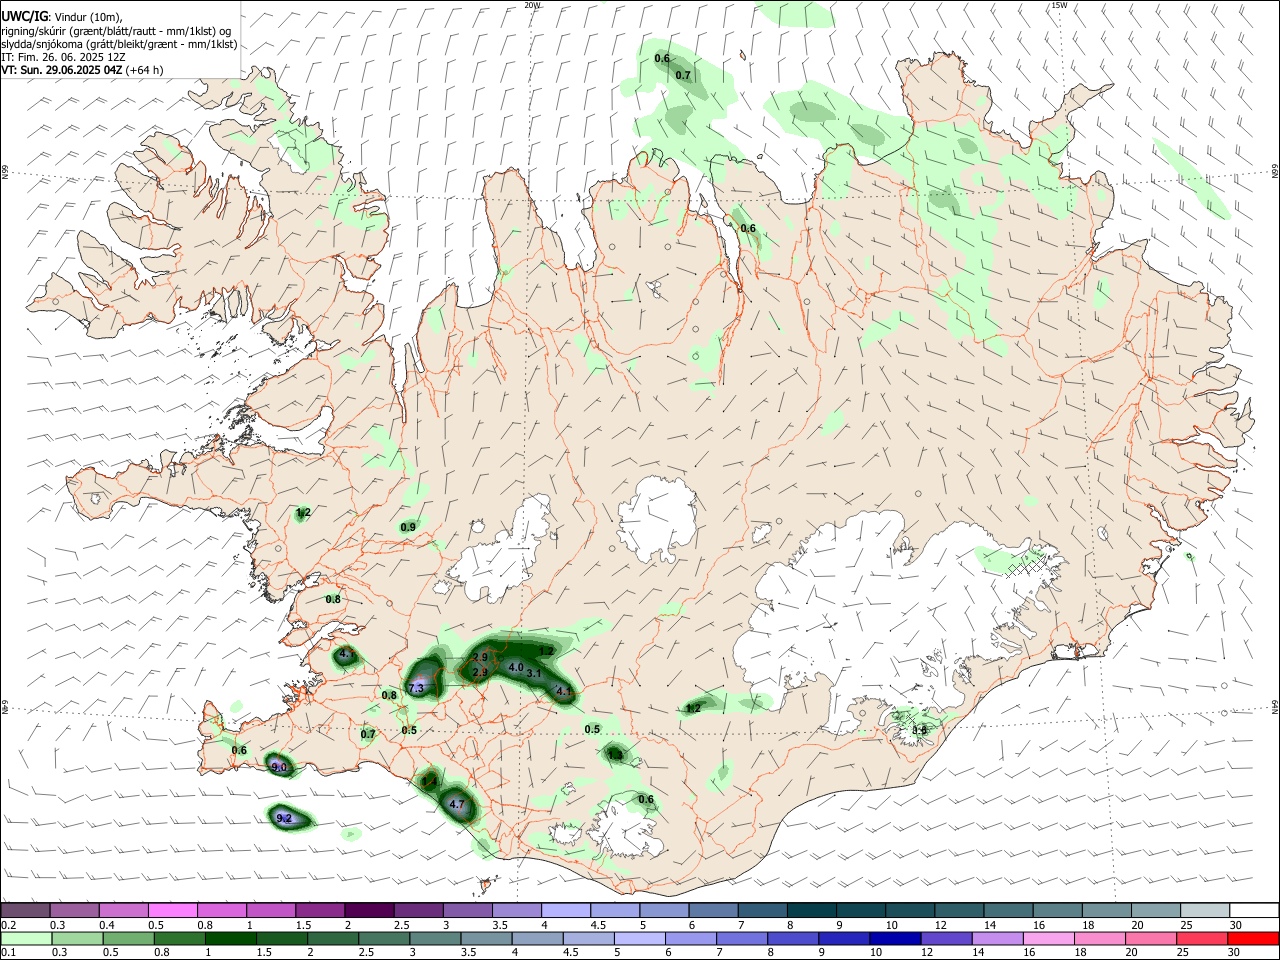Click the 9.2 precipitation value offshore southwest
1280x960 pixels.
pyautogui.click(x=284, y=818)
